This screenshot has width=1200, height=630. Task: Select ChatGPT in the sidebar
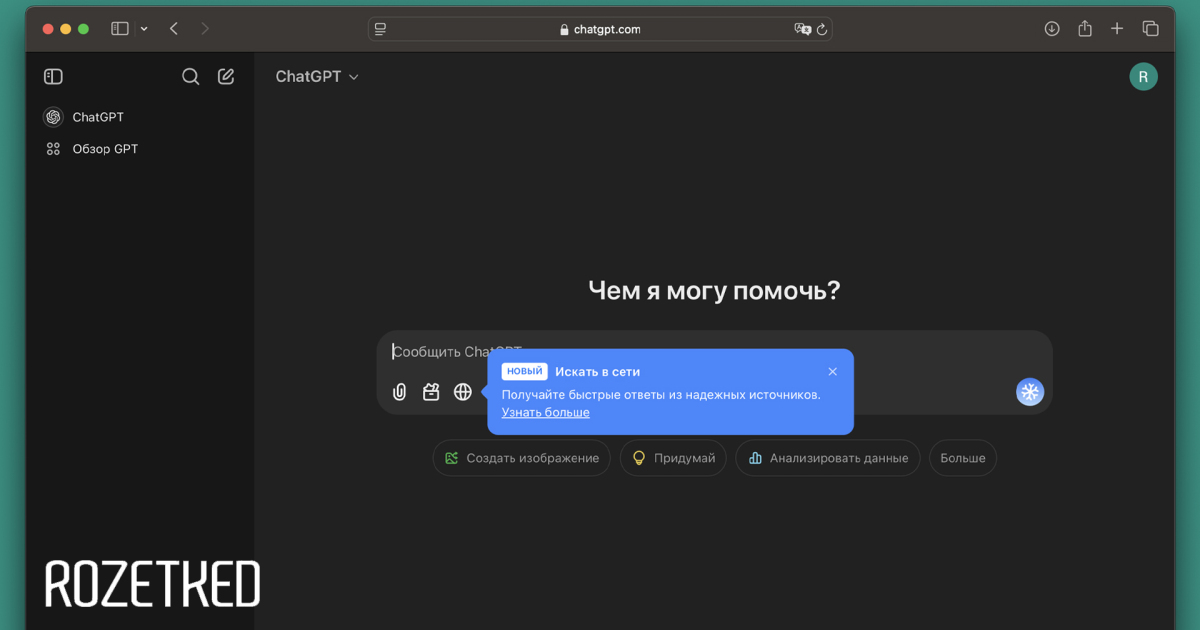coord(98,117)
